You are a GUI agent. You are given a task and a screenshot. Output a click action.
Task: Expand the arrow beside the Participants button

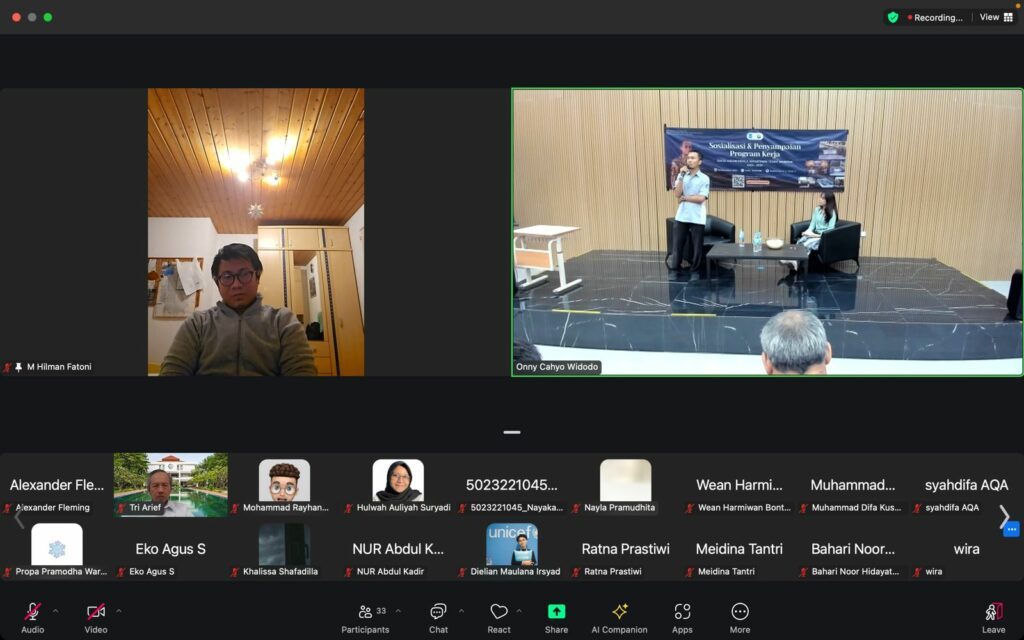tap(398, 611)
